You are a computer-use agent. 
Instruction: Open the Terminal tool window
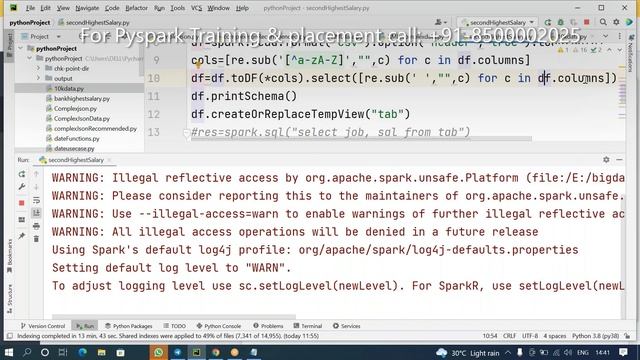[x=308, y=326]
